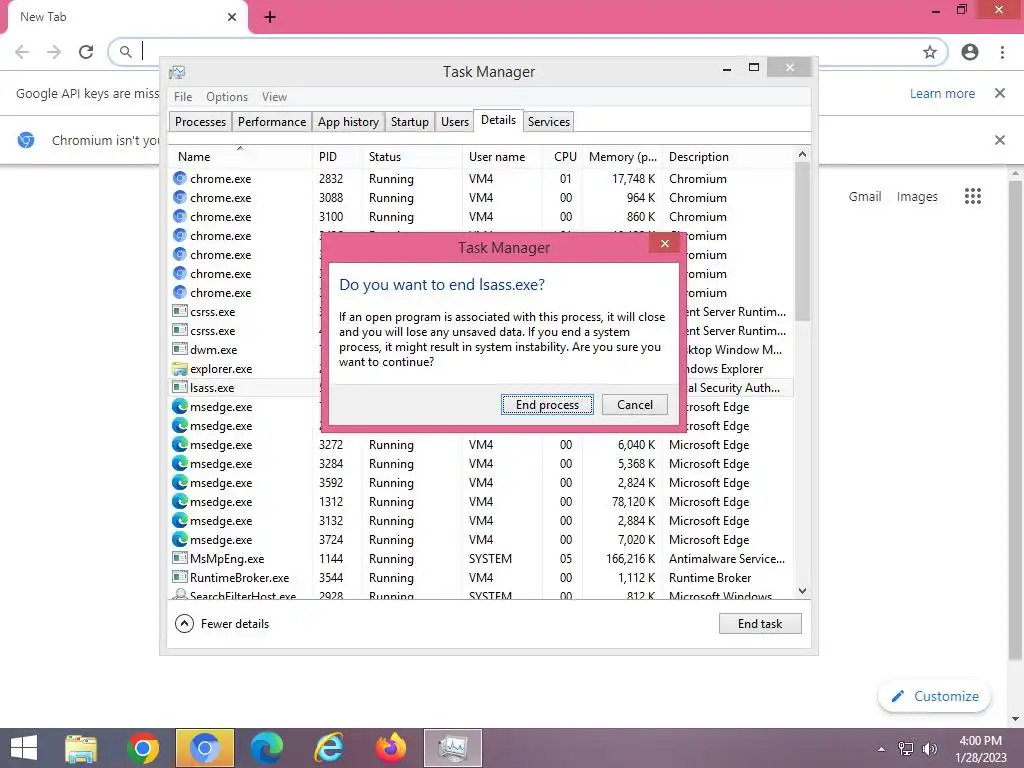The width and height of the screenshot is (1024, 768).
Task: Open Task Manager File menu
Action: coord(183,97)
